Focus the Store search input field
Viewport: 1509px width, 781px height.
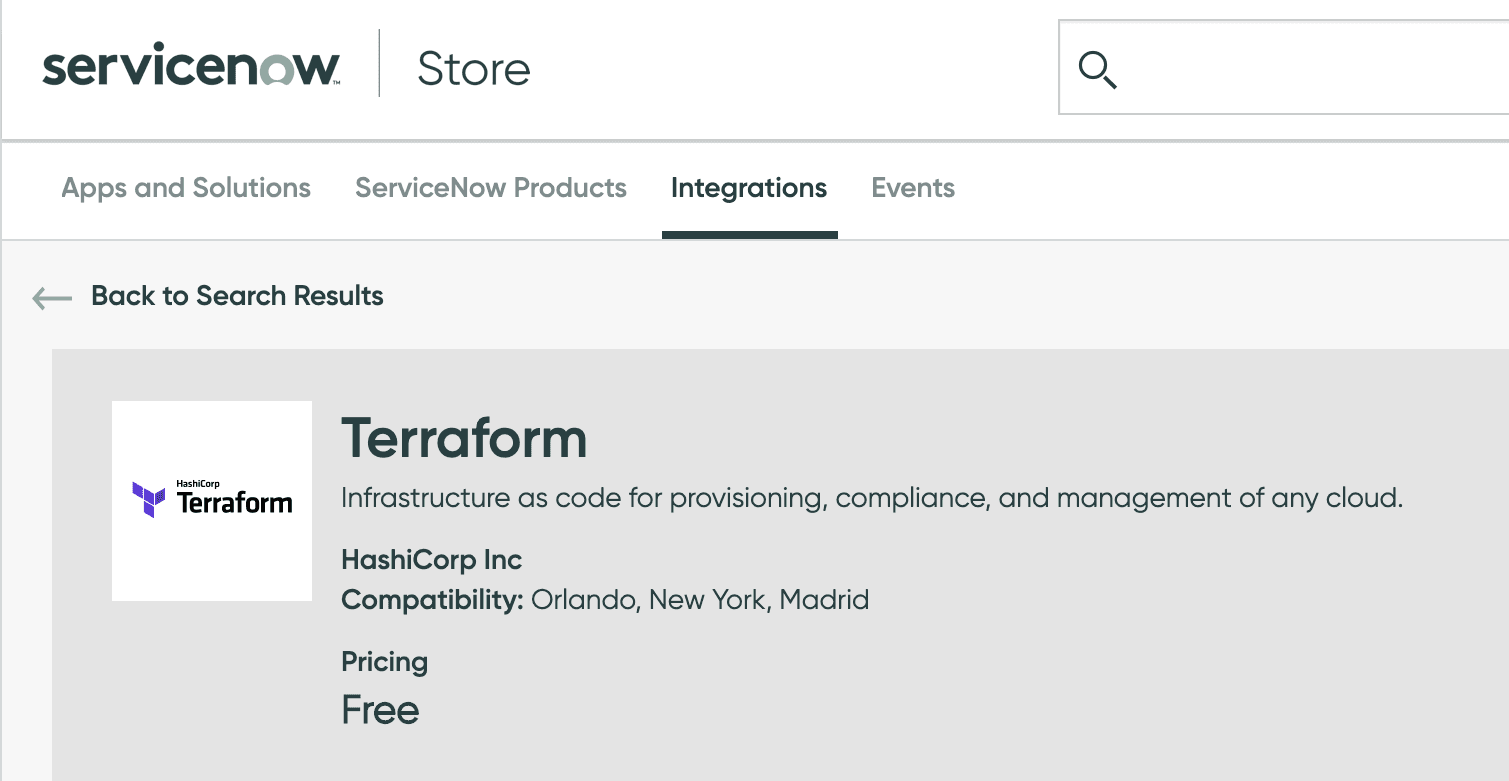pyautogui.click(x=1310, y=68)
